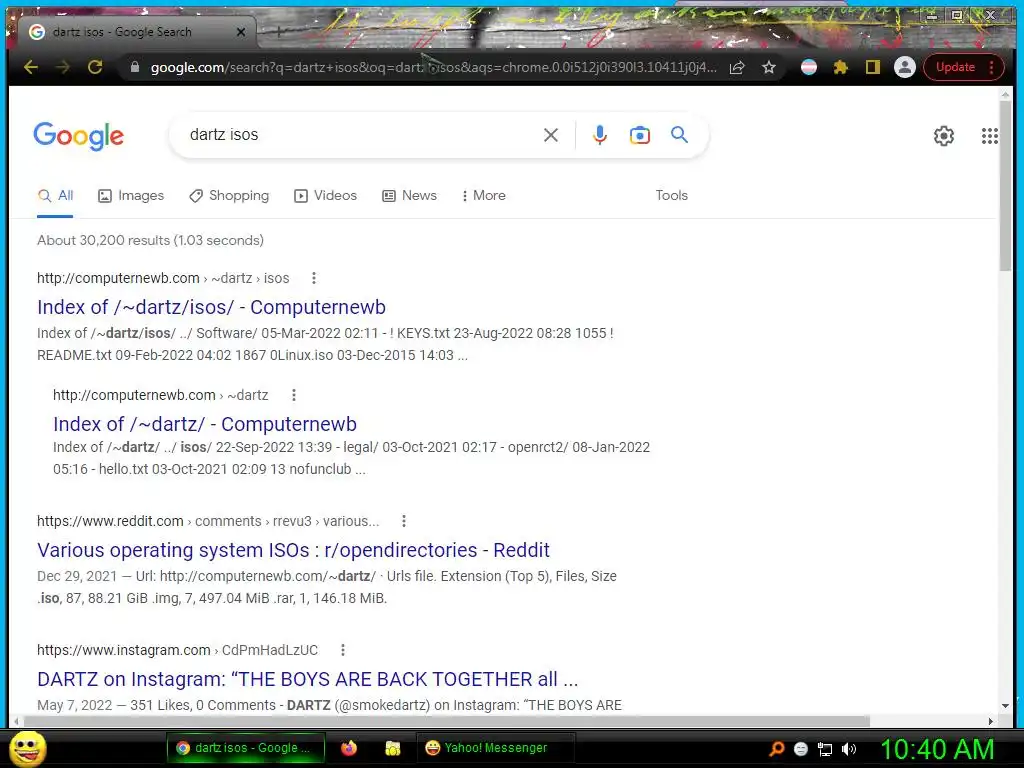Click the reddit.com comments rrevu3 URL text
Viewport: 1024px width, 768px height.
[x=208, y=521]
